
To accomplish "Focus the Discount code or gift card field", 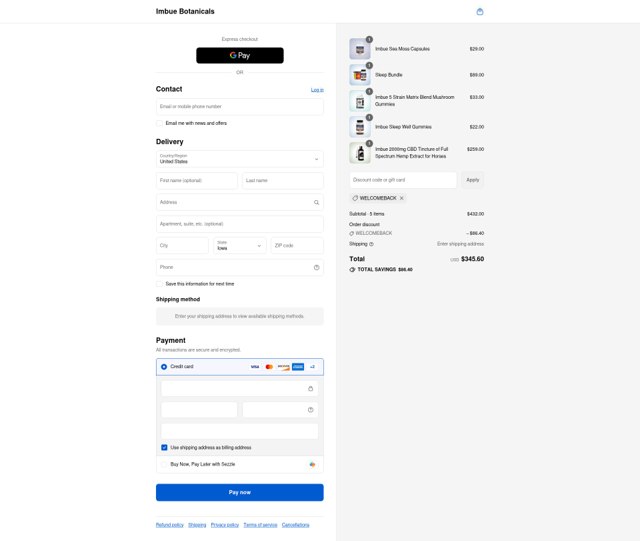I will click(403, 180).
